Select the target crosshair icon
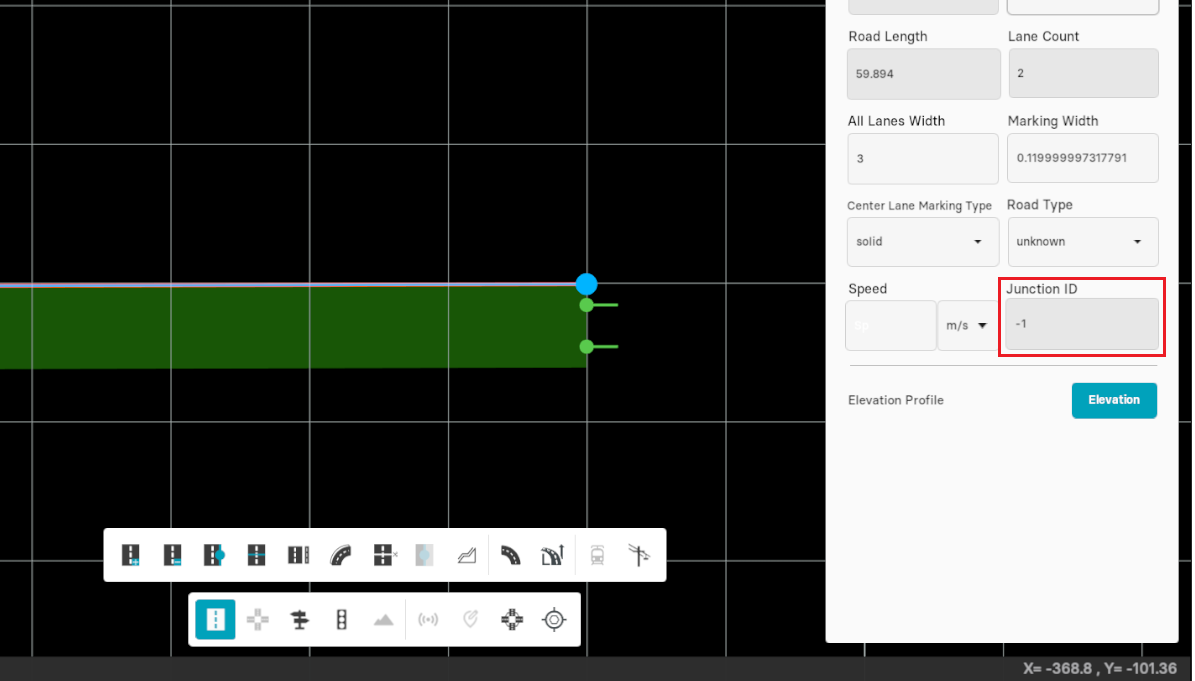 tap(554, 620)
